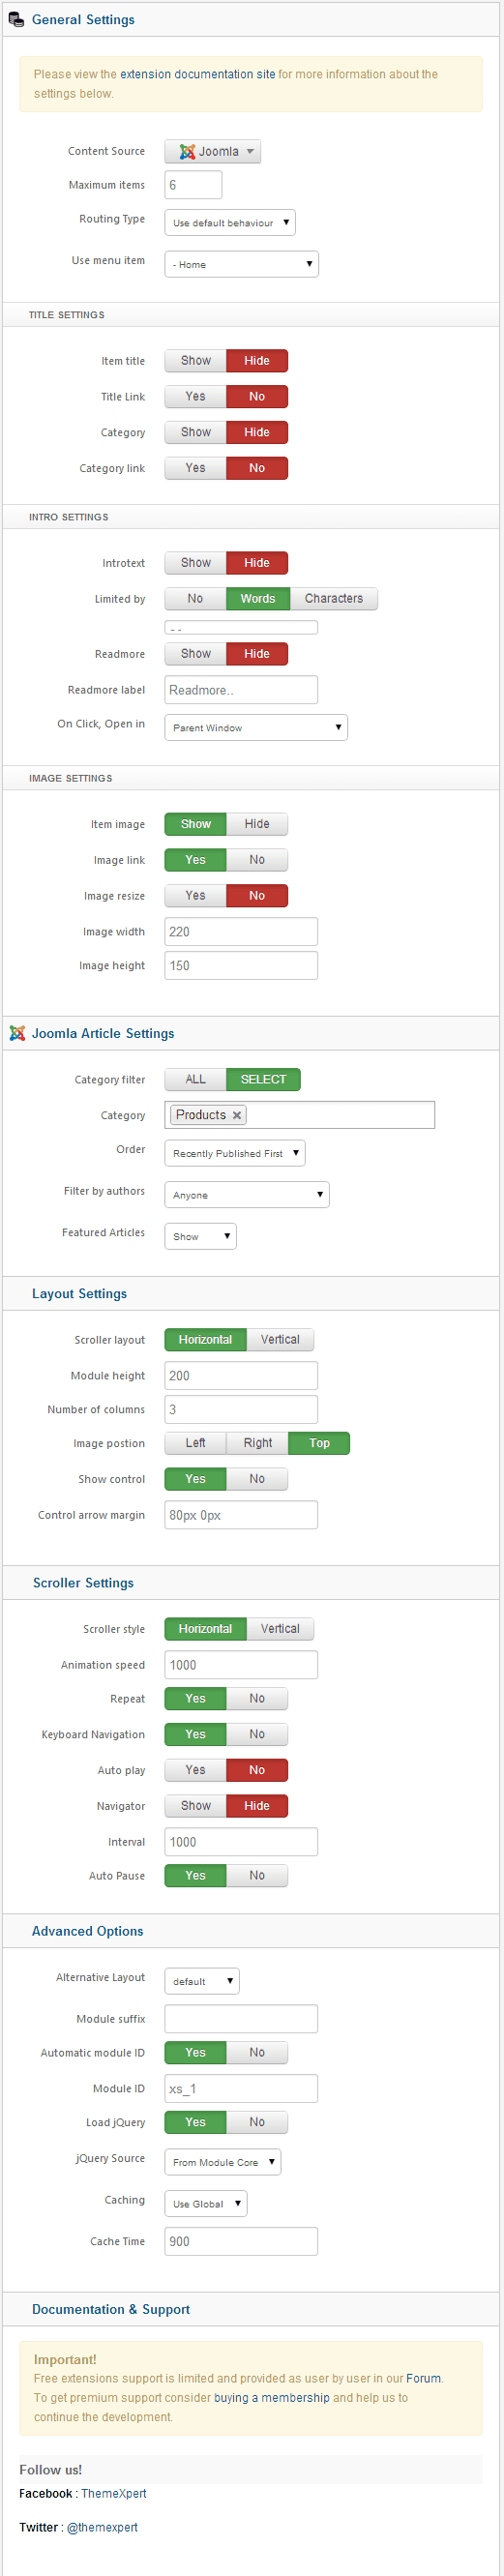Choose ALL for Category filter

(x=196, y=1080)
